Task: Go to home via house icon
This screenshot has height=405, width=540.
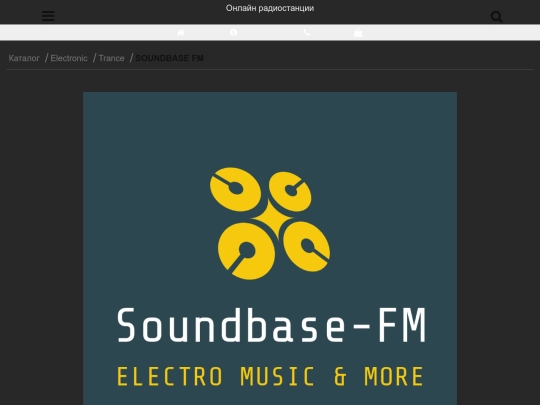Action: pyautogui.click(x=181, y=32)
